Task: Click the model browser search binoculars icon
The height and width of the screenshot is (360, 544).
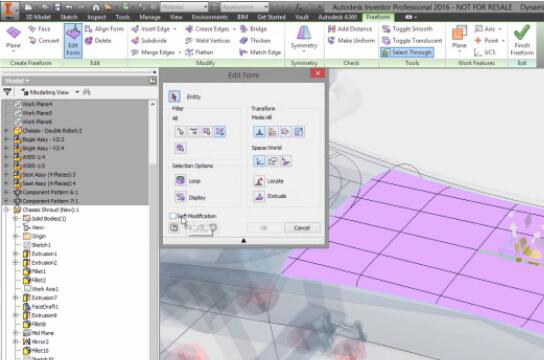Action: coord(87,92)
